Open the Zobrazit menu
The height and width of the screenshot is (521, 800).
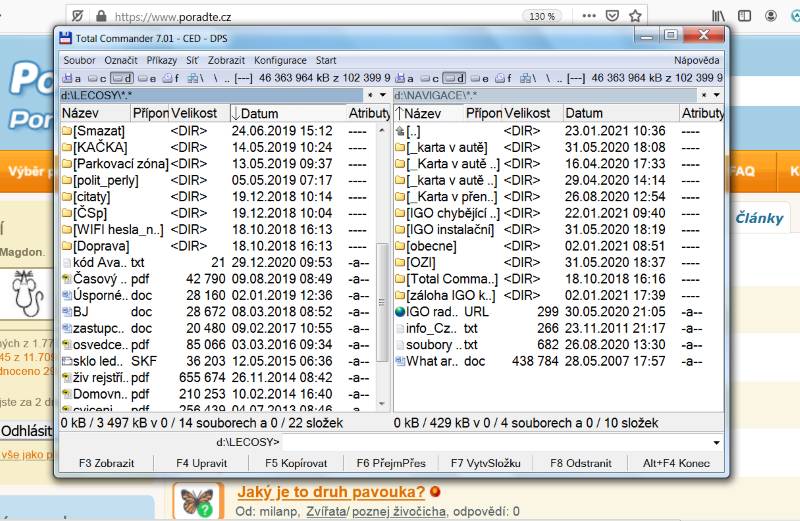[x=226, y=60]
